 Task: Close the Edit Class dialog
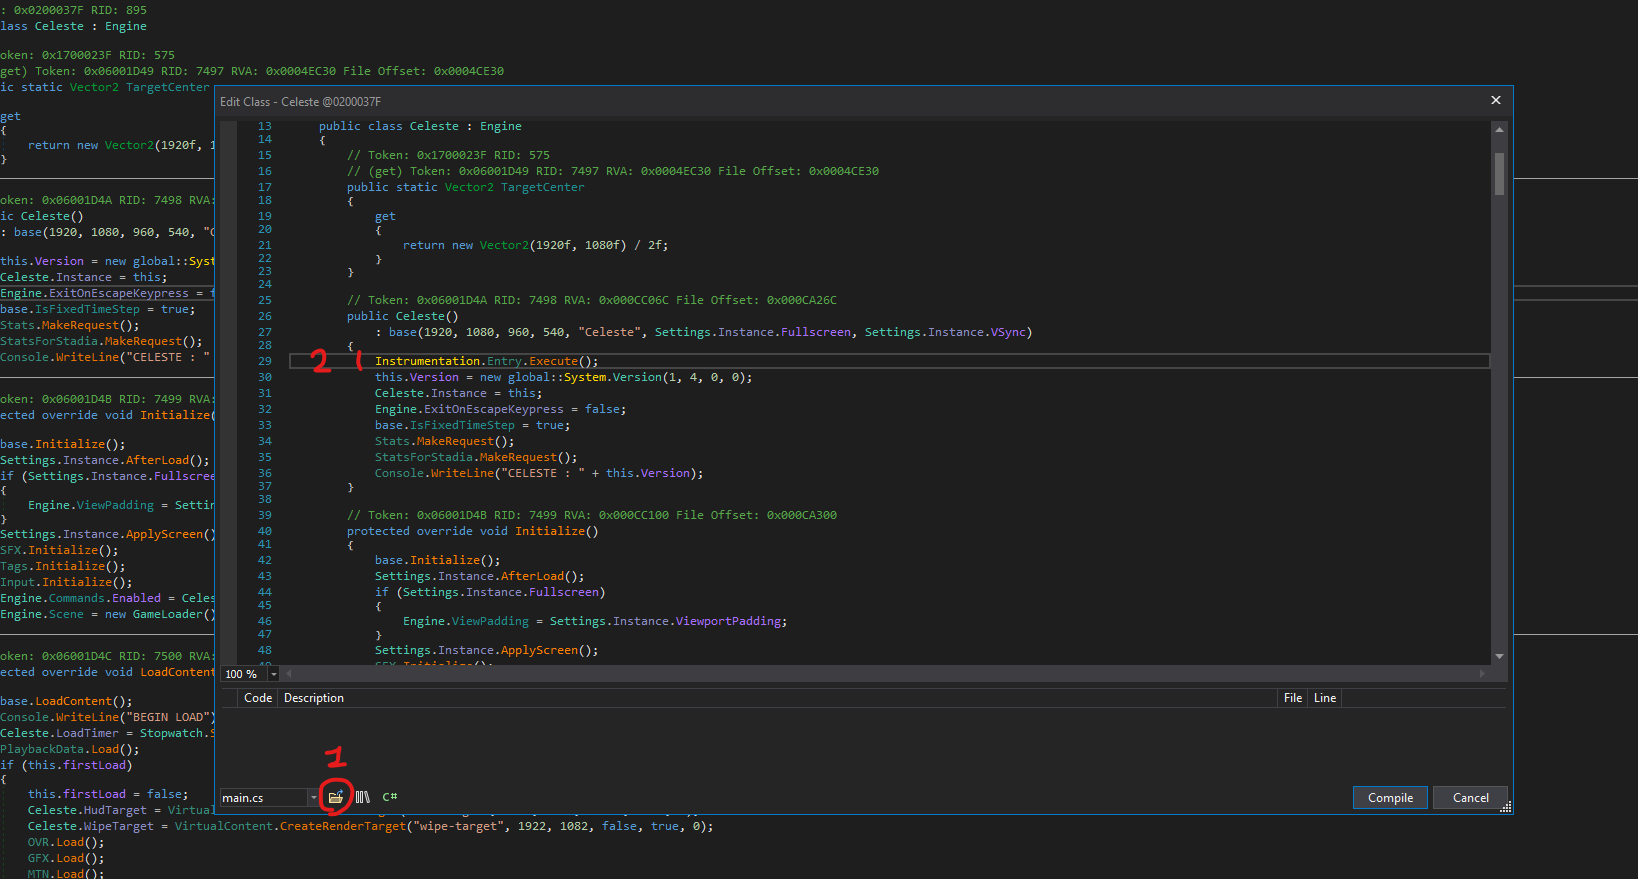pos(1496,100)
